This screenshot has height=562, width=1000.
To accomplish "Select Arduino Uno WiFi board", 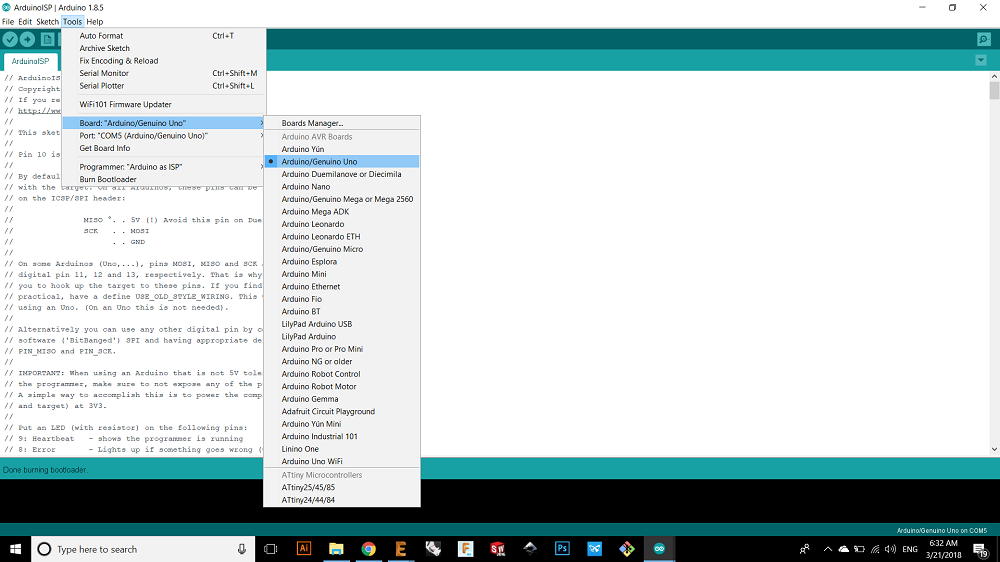I will click(342, 461).
